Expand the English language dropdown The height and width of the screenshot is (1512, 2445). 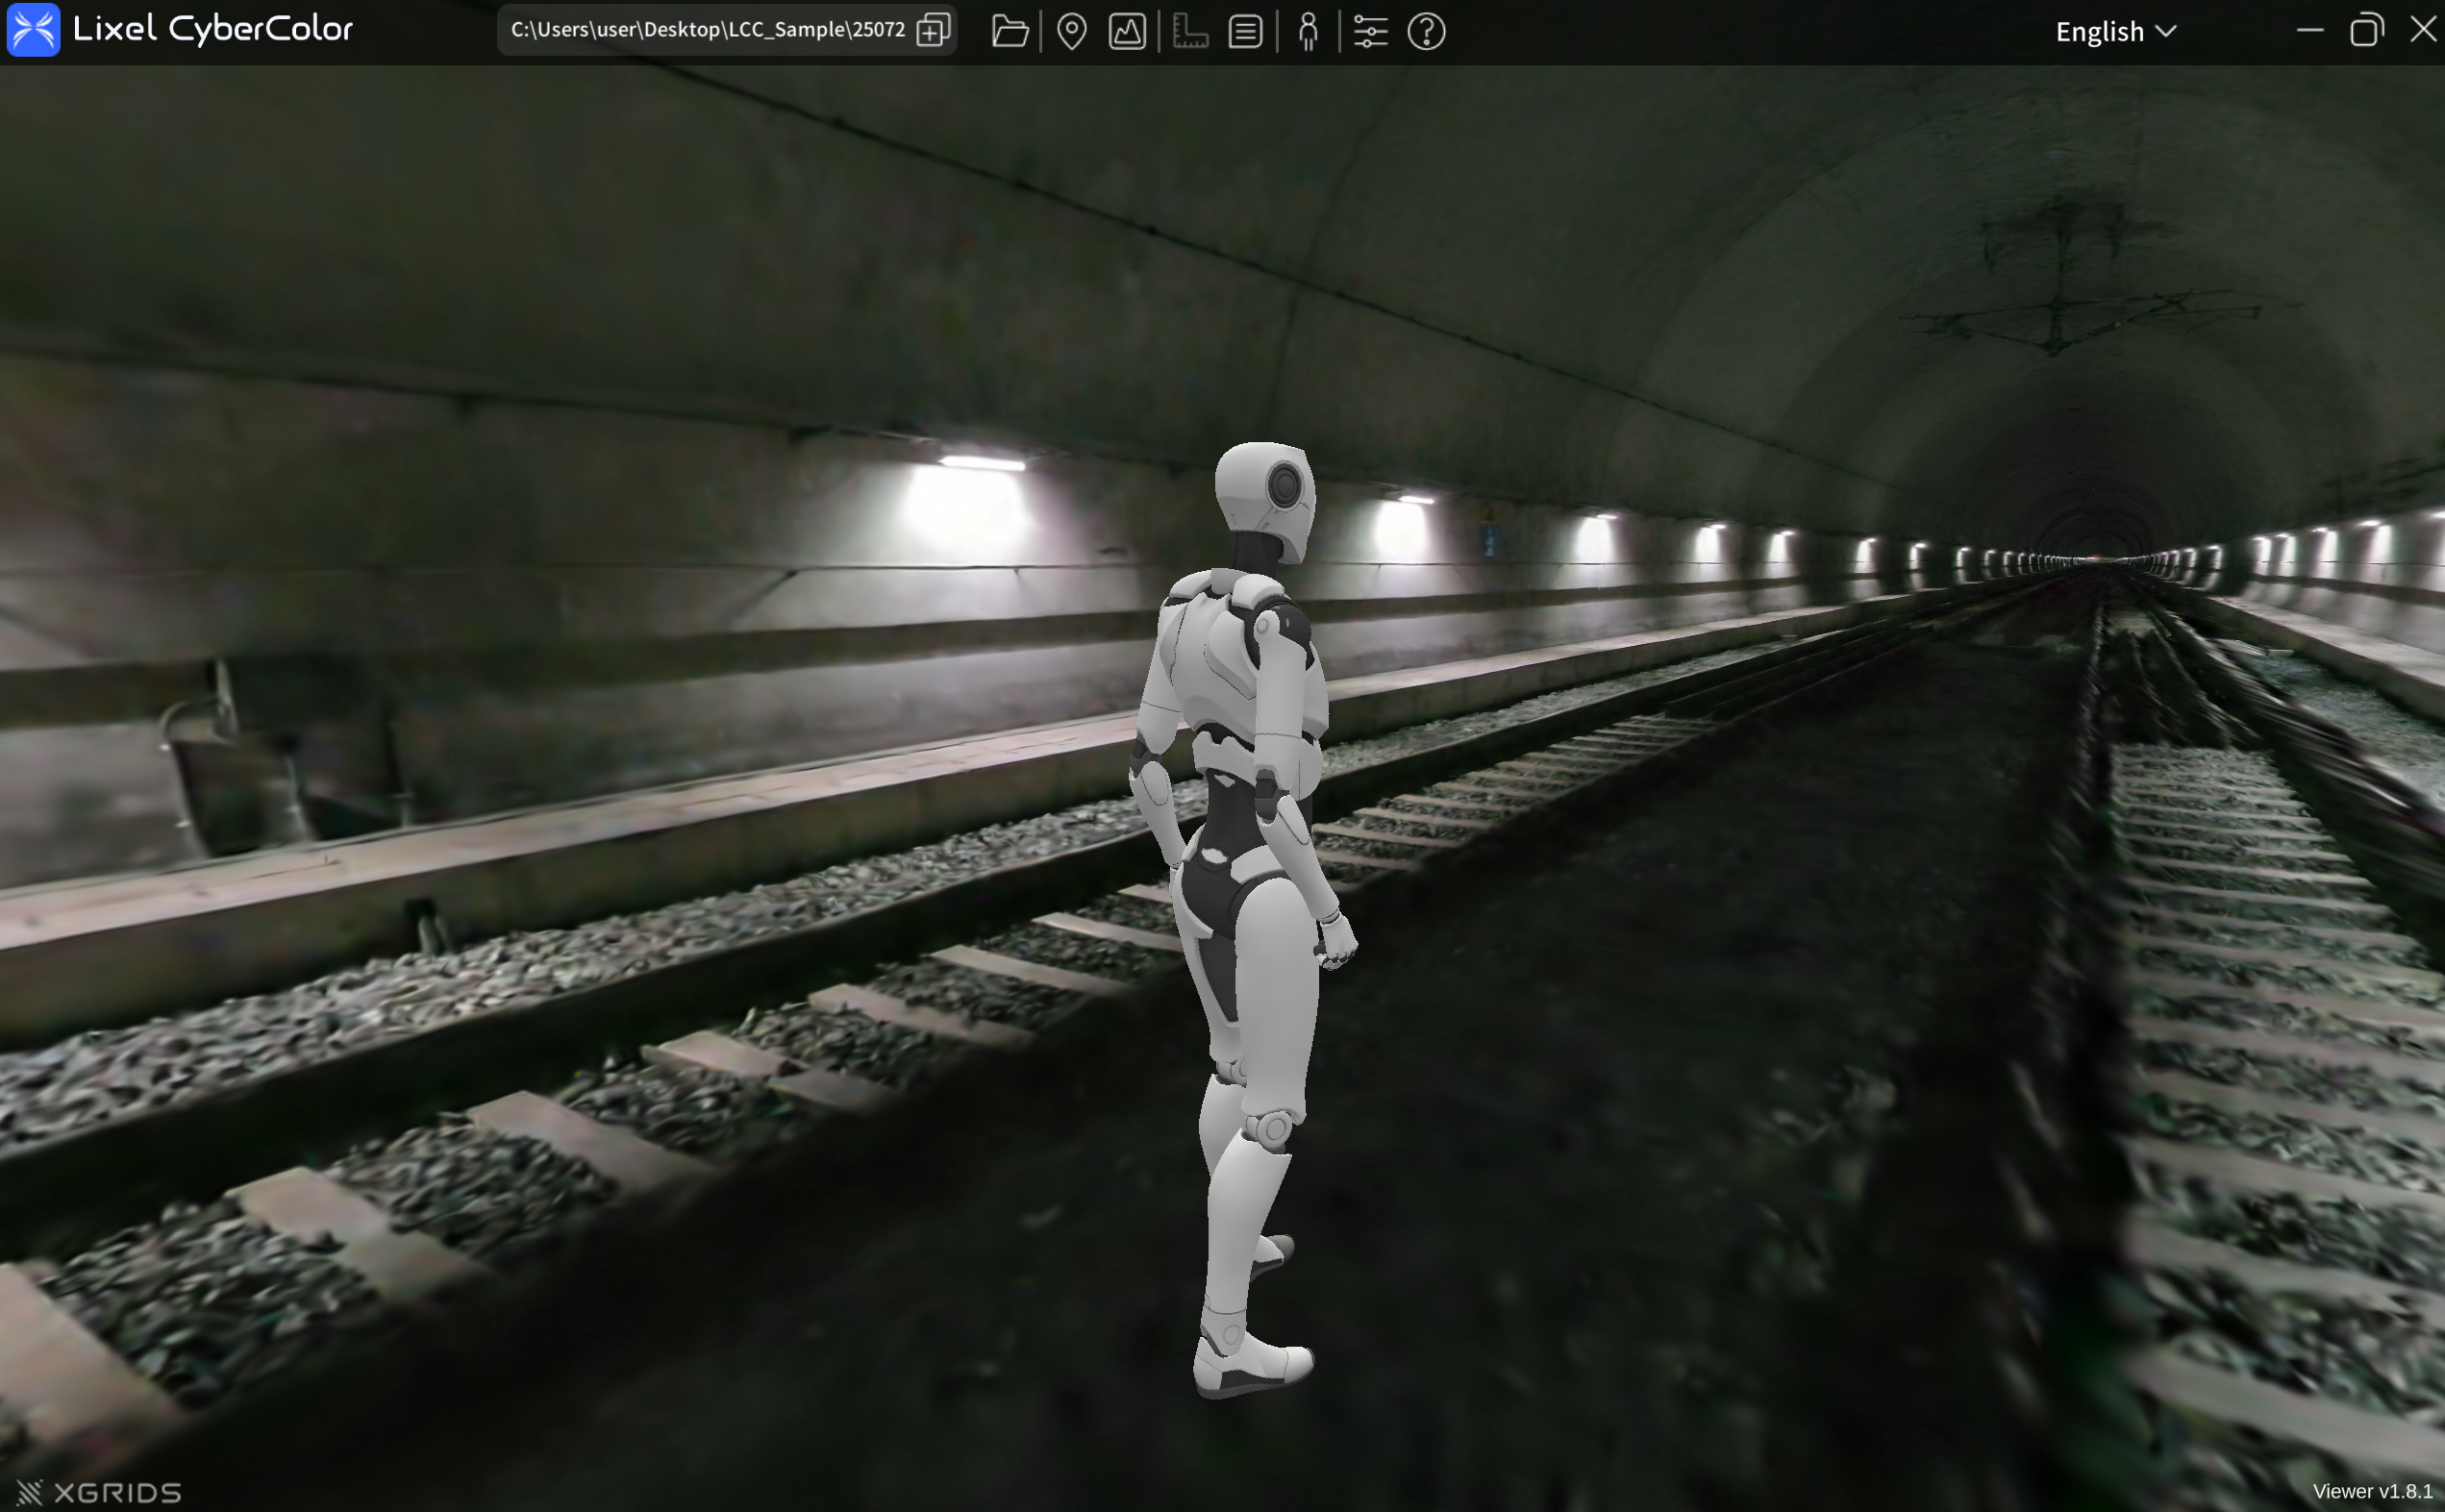pos(2100,32)
